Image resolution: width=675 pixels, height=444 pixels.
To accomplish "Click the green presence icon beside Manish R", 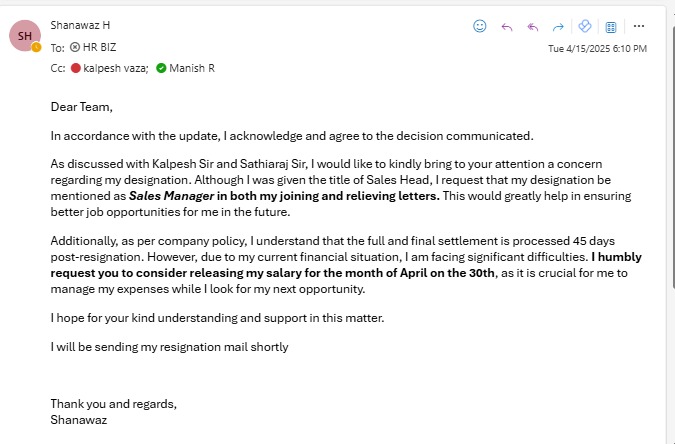I will [x=161, y=68].
